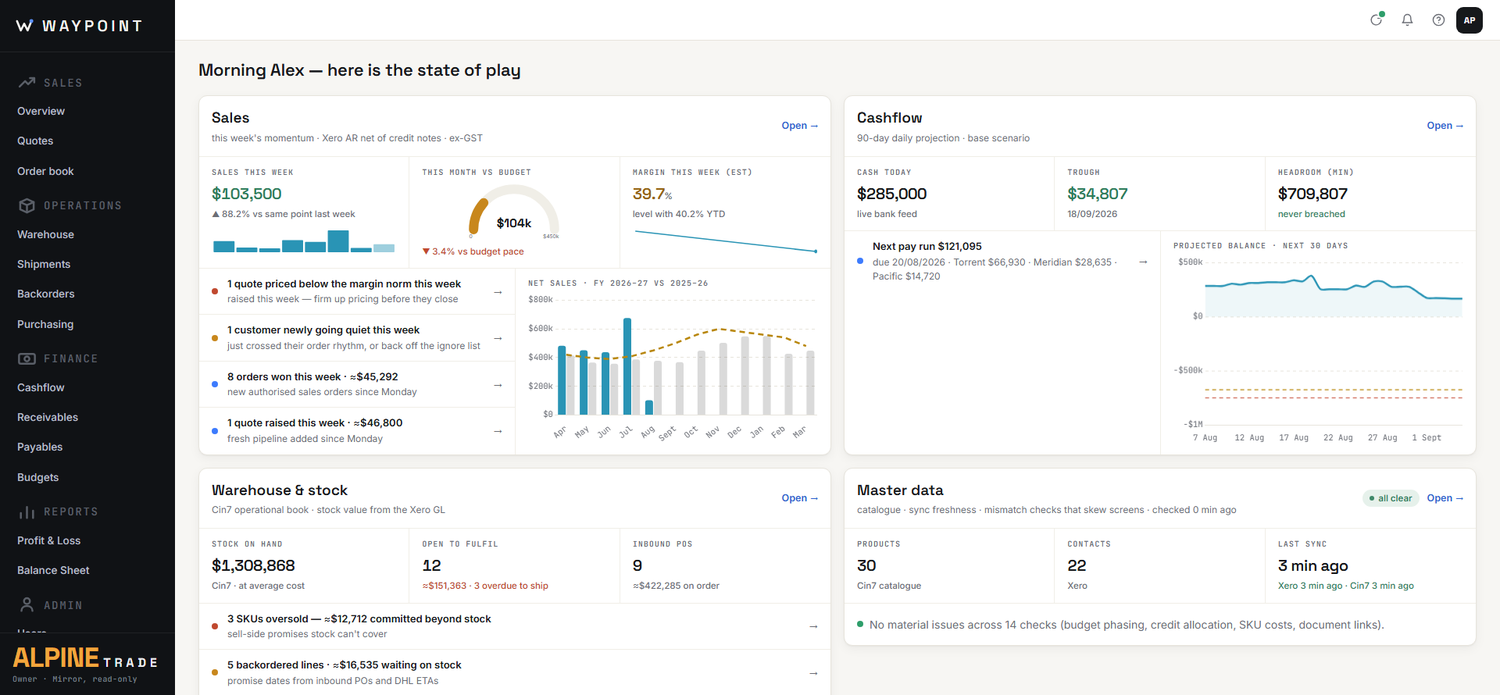This screenshot has height=695, width=1500.
Task: Open Receivables in sidebar
Action: [47, 417]
